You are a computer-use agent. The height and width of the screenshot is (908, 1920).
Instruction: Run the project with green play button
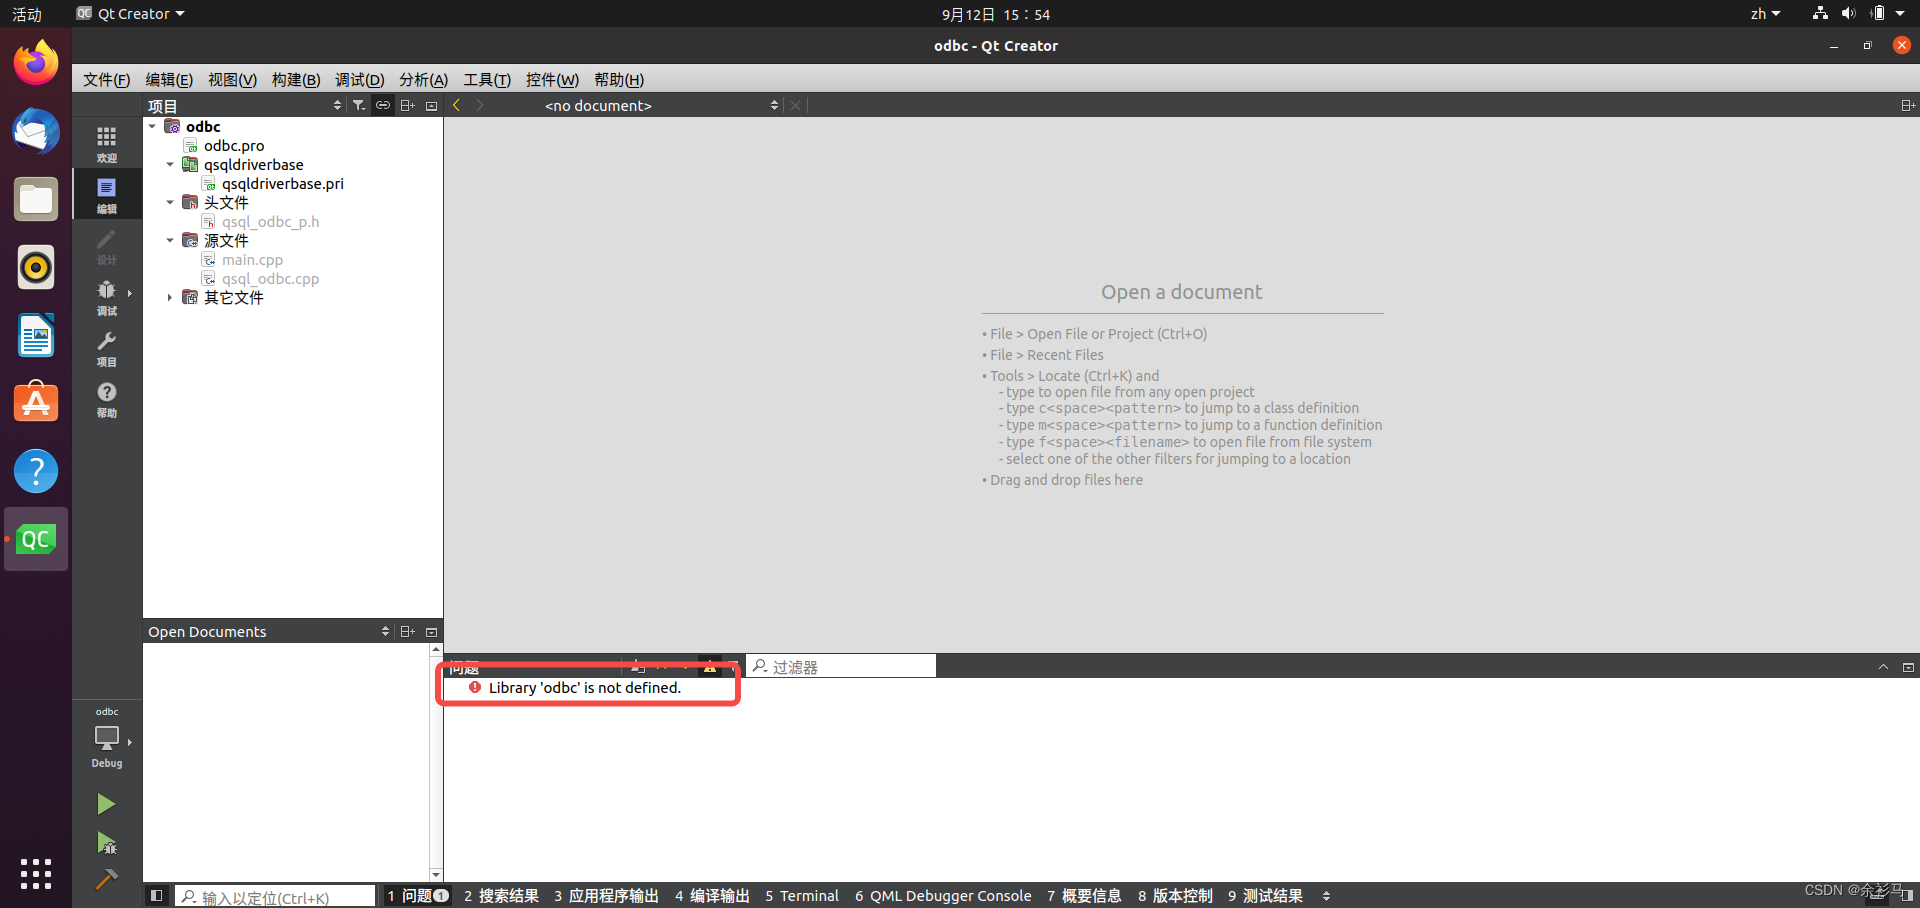point(106,804)
